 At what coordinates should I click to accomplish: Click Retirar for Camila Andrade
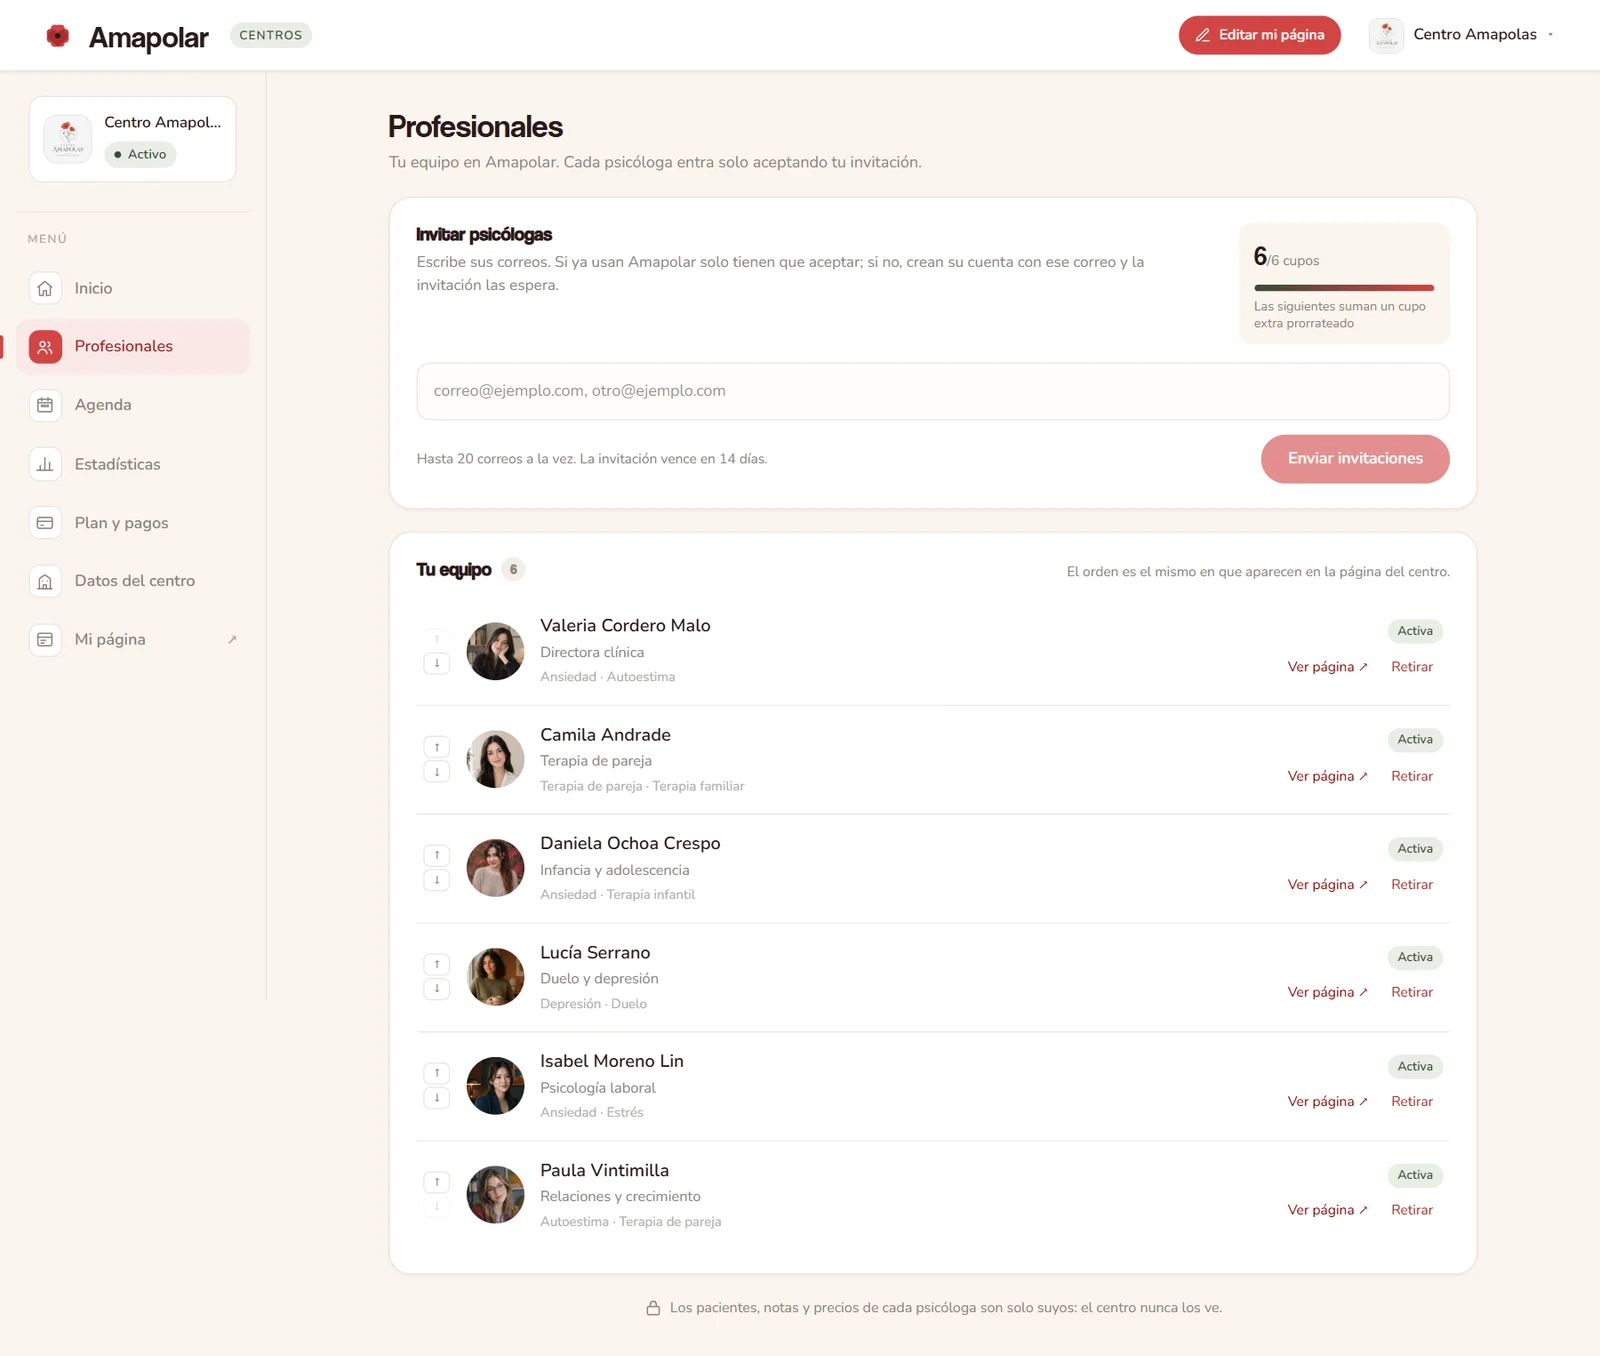[x=1412, y=776]
